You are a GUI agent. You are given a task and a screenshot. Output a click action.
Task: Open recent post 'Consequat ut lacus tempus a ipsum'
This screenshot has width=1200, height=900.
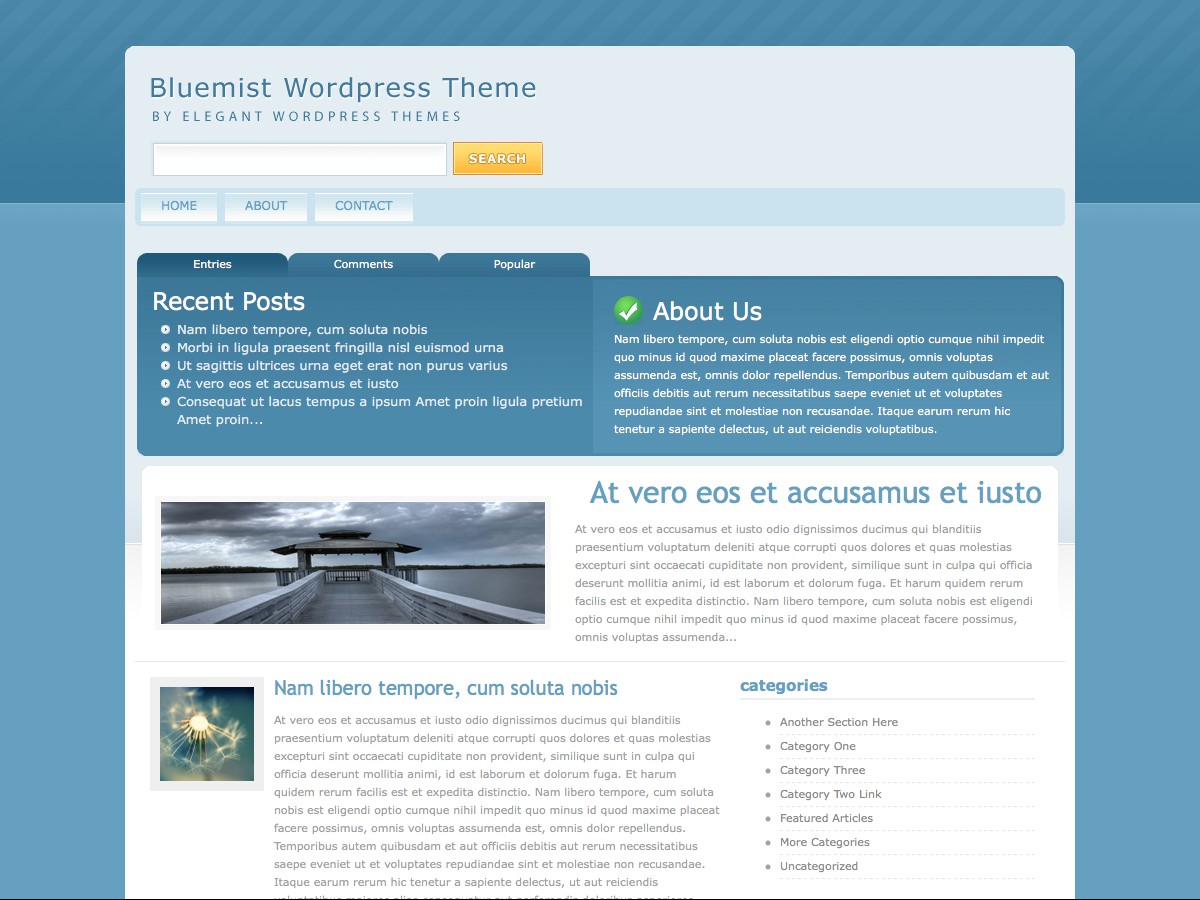pos(379,411)
